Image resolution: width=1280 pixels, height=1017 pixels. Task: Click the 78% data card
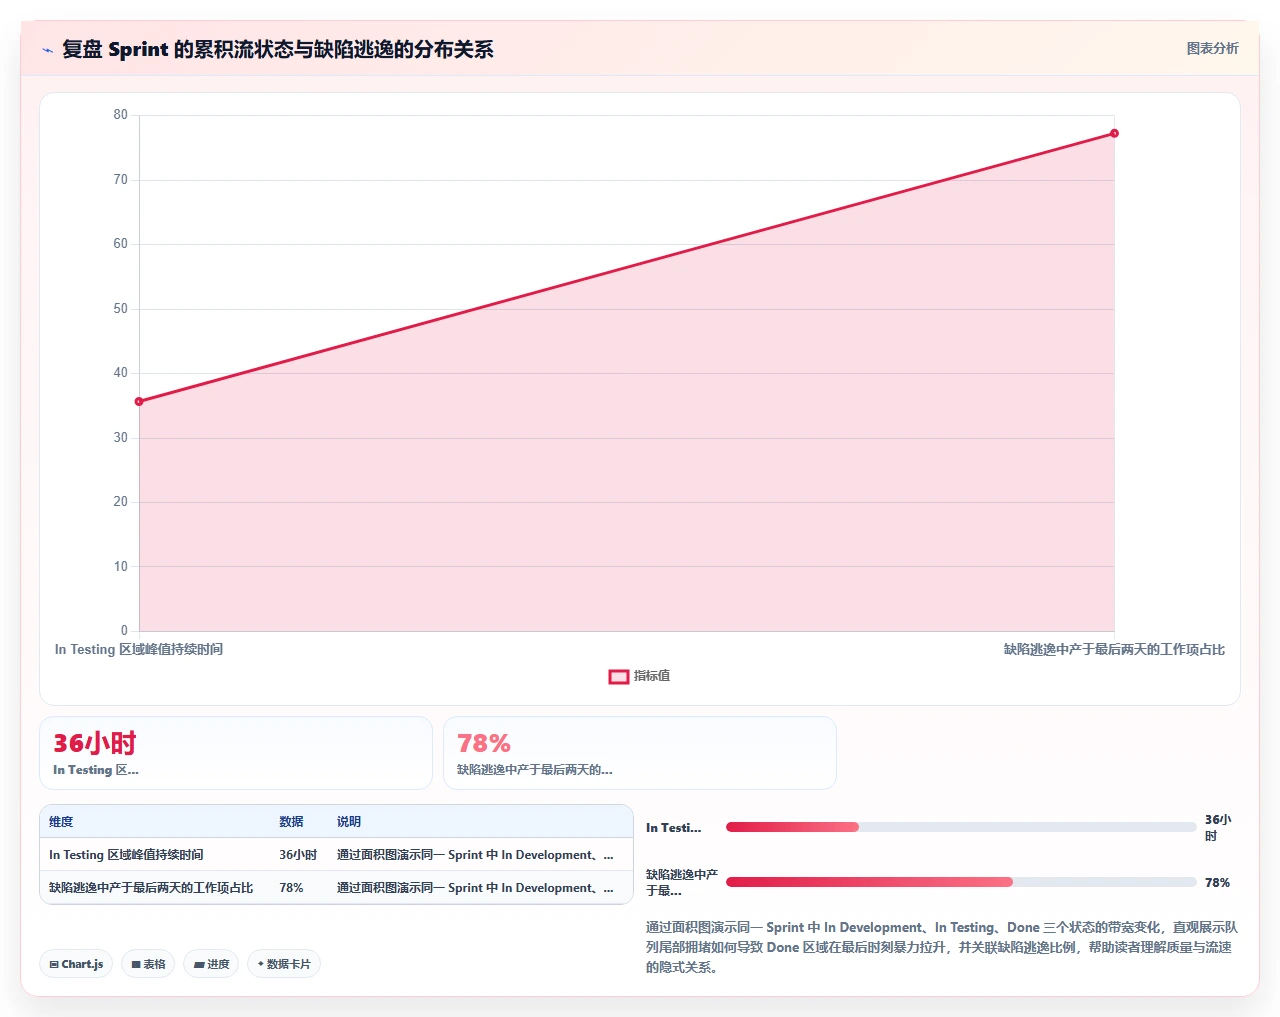(640, 753)
